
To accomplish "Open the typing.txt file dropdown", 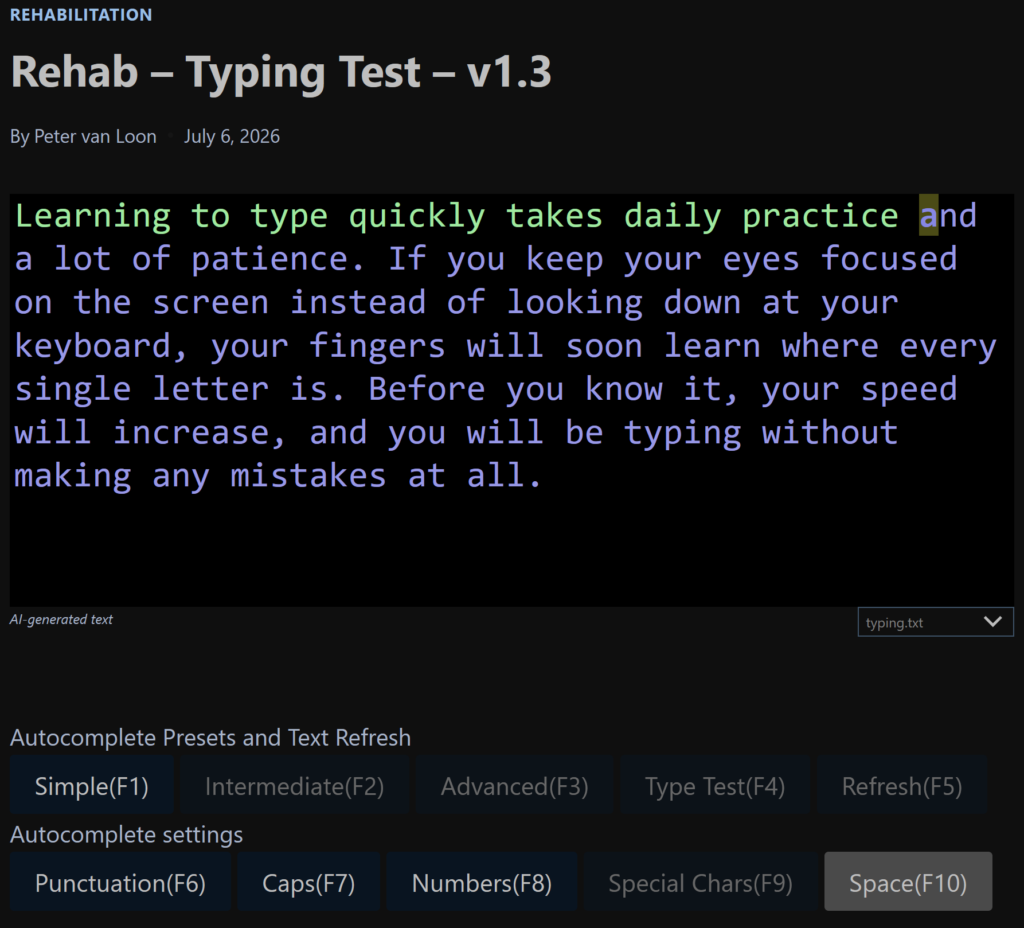I will [x=935, y=622].
